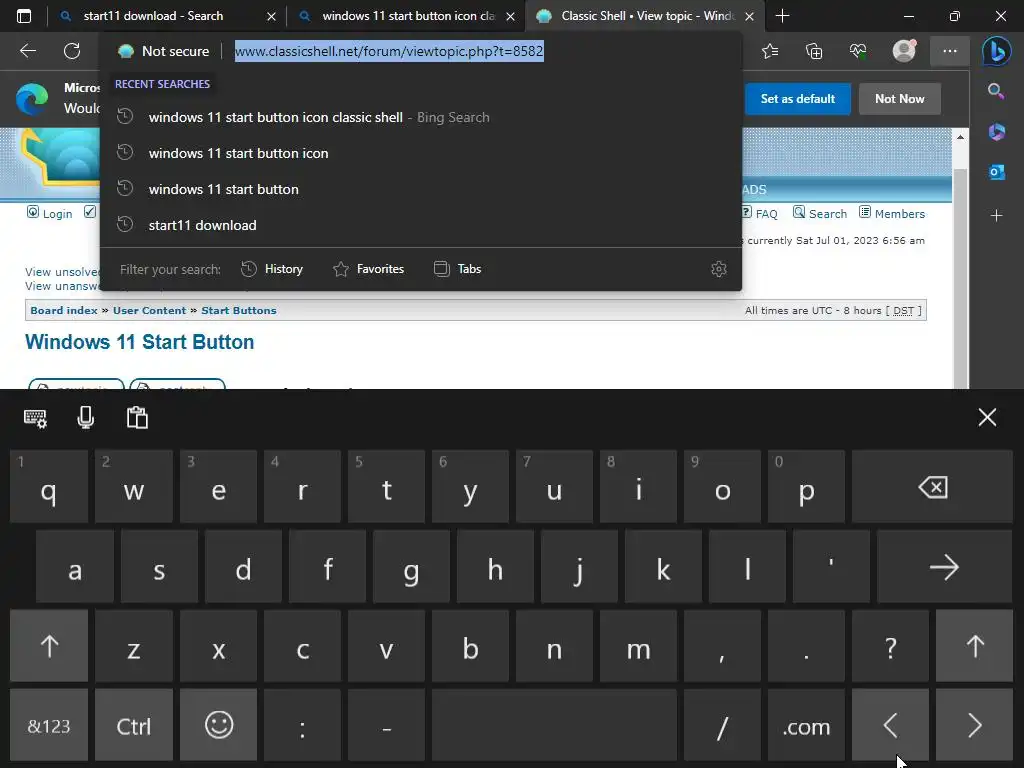
Task: Tap the q key
Action: click(49, 487)
